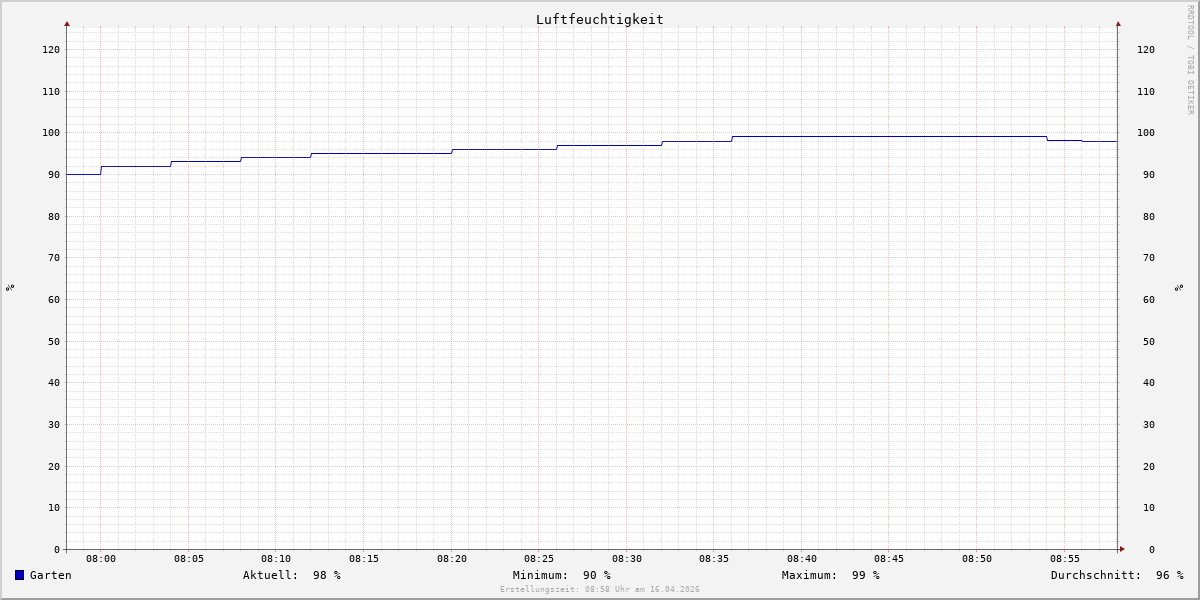Click the left axis 120 label
This screenshot has height=600, width=1200.
pyautogui.click(x=51, y=50)
